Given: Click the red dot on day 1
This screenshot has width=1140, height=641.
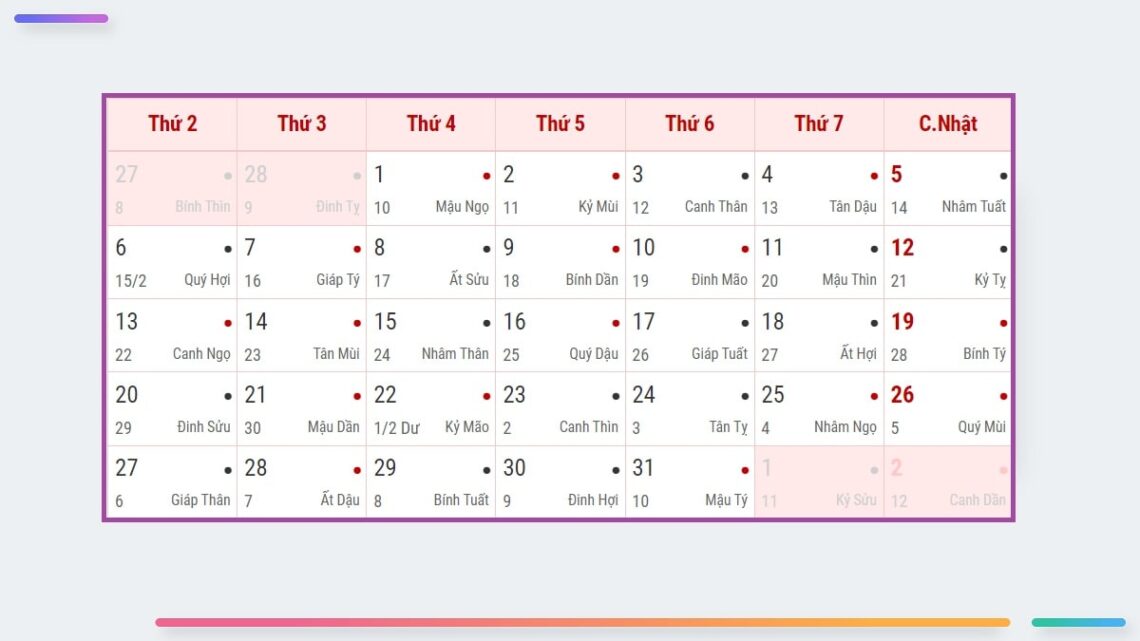Looking at the screenshot, I should click(x=487, y=176).
